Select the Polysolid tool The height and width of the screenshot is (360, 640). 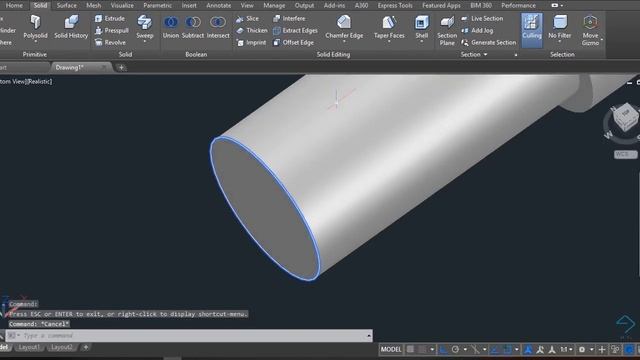point(36,27)
